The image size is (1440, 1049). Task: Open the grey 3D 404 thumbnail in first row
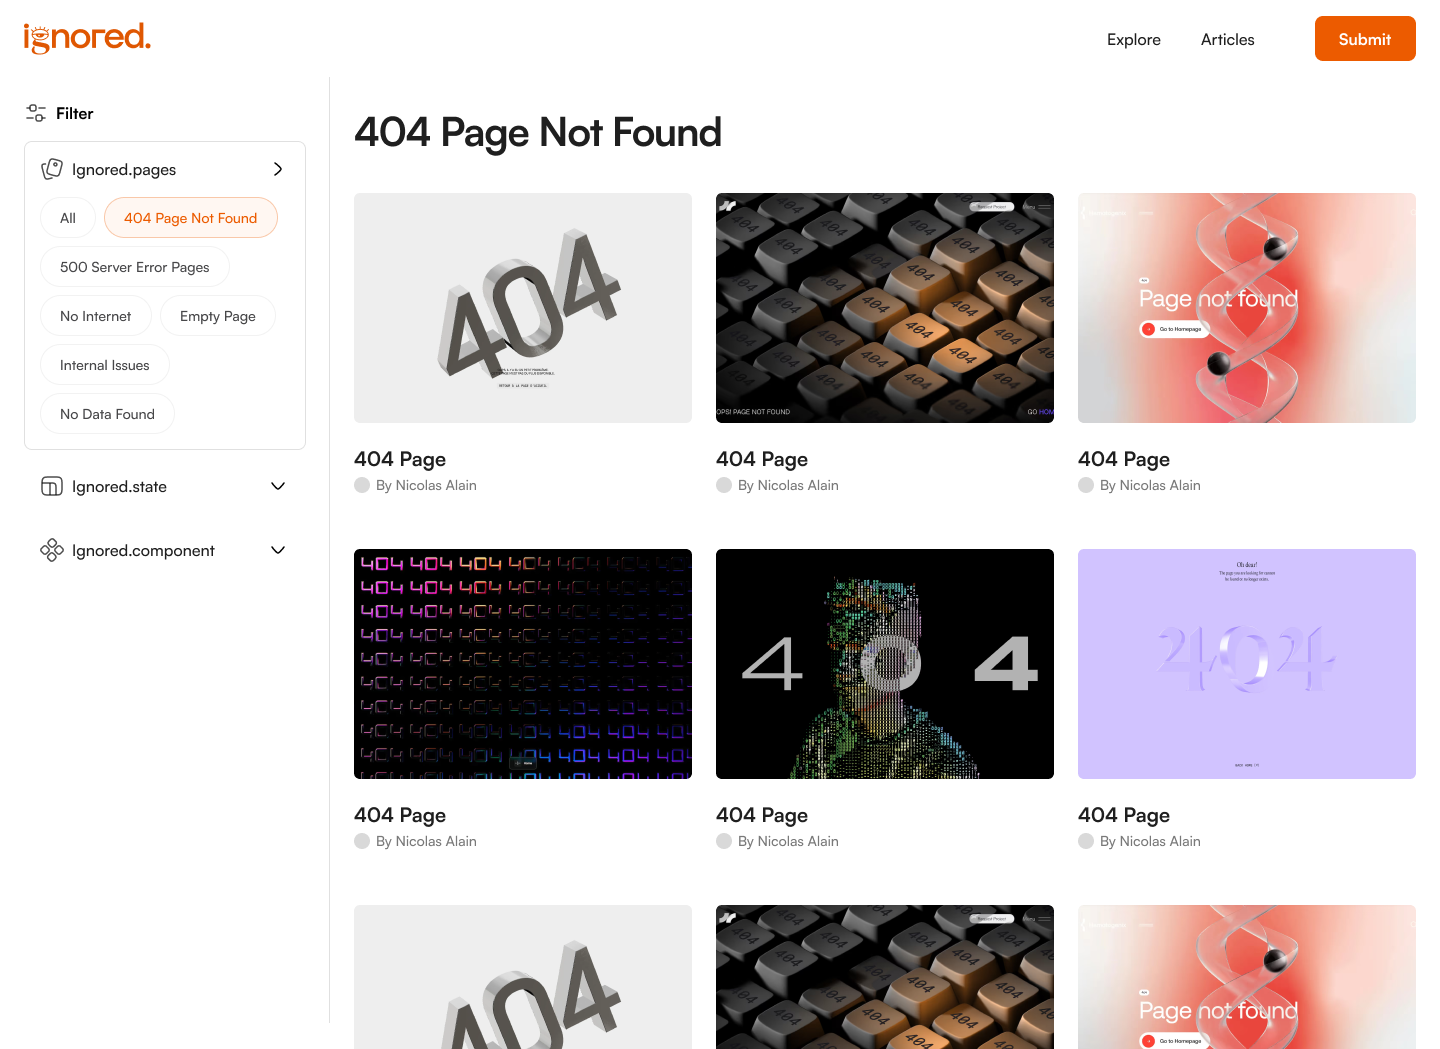tap(523, 308)
